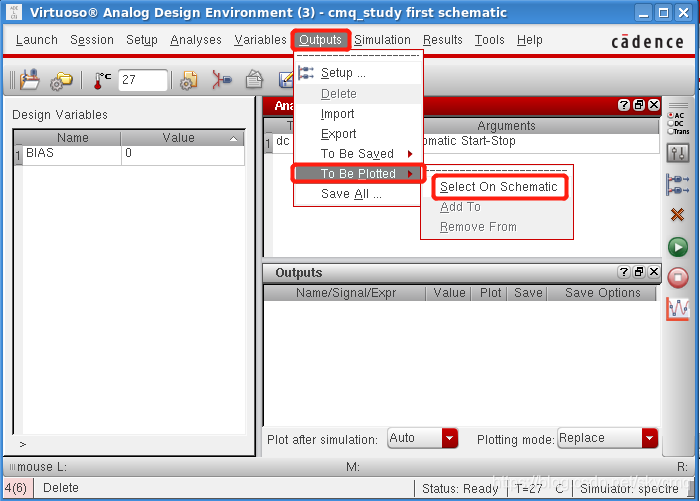Screen dimensions: 700x501
Task: Choose Select On Schematic
Action: [499, 187]
